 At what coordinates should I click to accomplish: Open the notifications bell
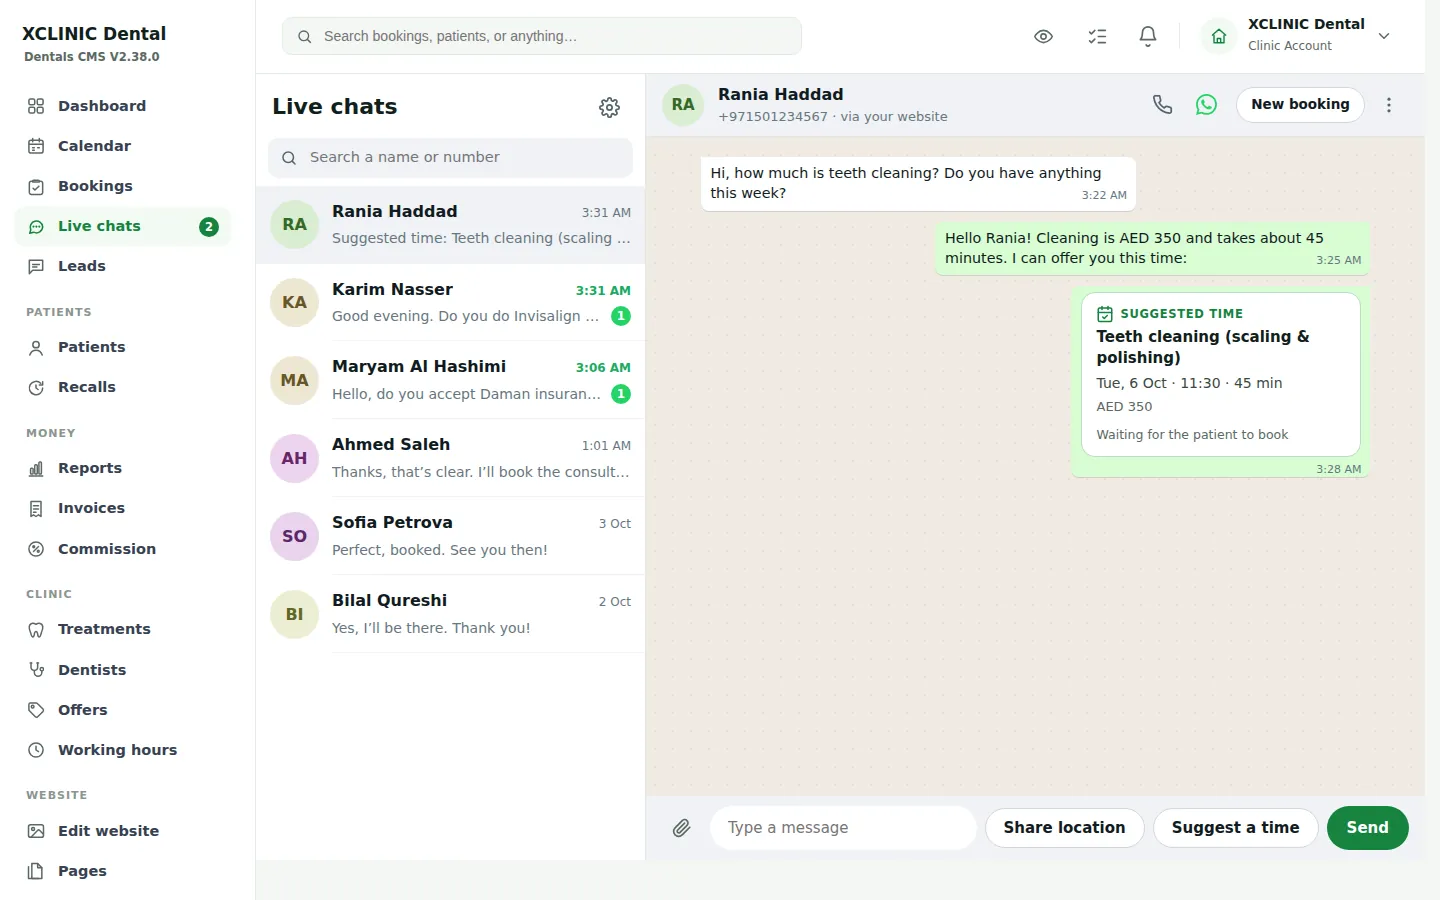pos(1148,36)
